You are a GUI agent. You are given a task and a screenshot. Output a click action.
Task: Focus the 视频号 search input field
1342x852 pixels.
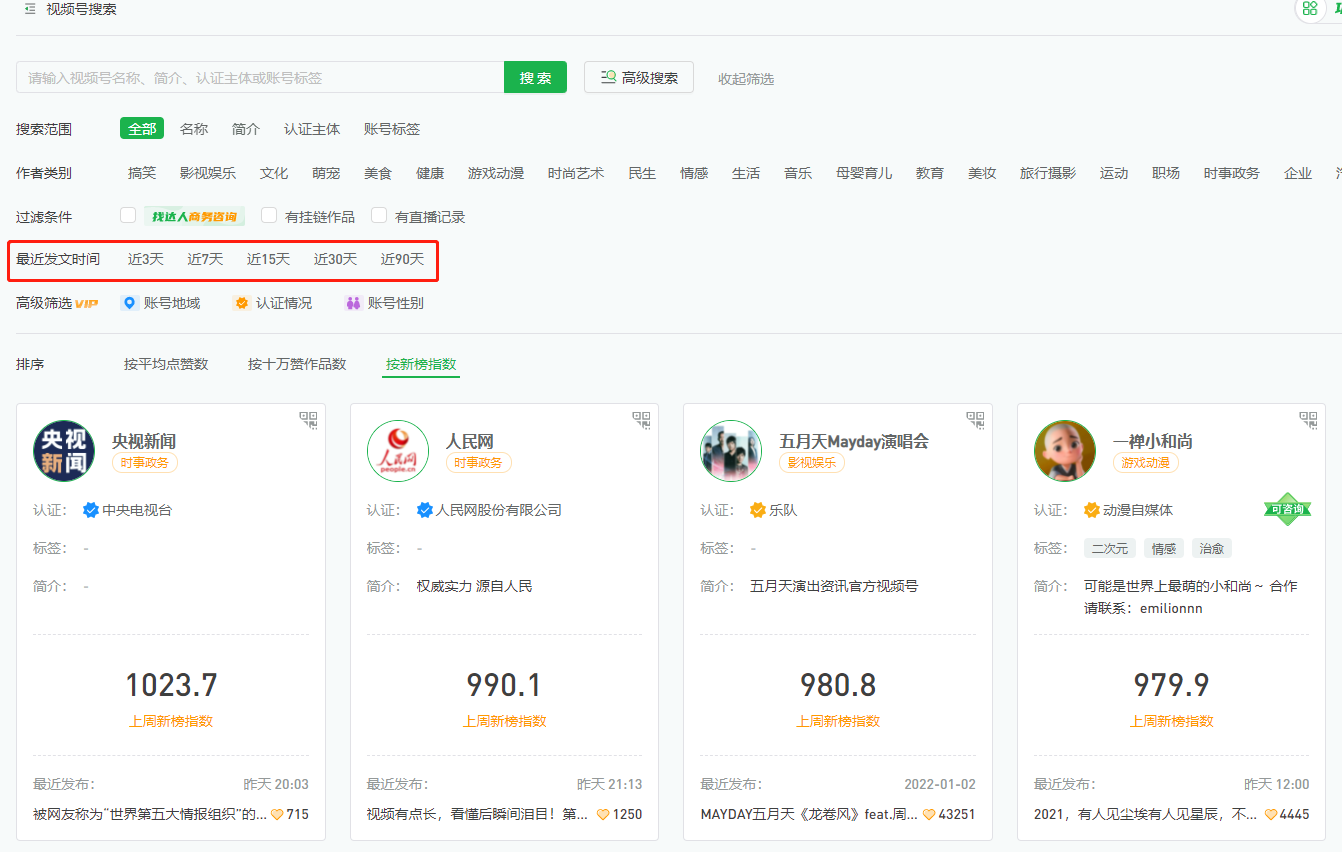click(260, 77)
